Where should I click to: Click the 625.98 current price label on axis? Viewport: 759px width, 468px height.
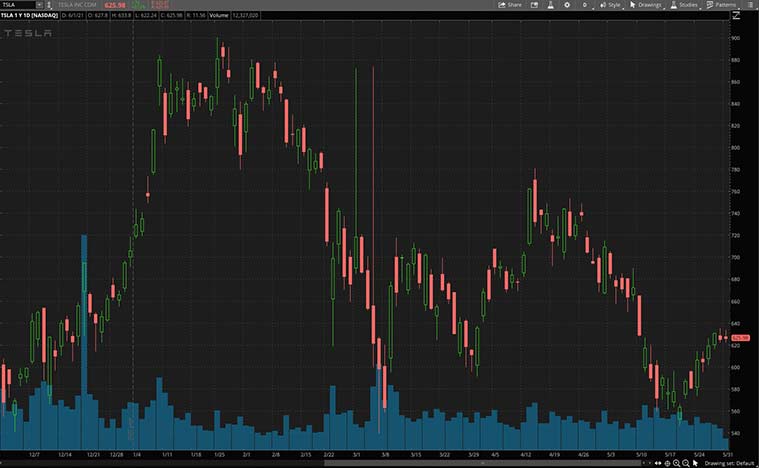click(x=740, y=338)
